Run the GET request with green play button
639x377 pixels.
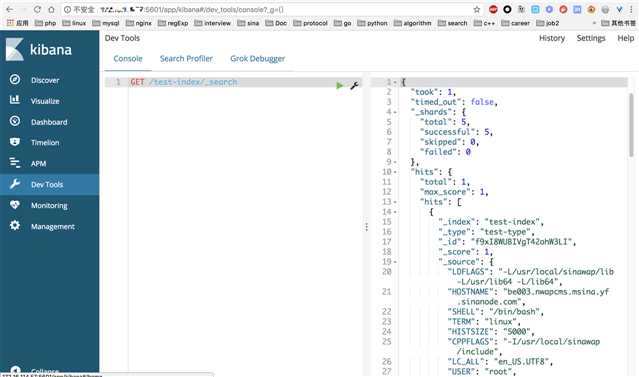coord(339,85)
